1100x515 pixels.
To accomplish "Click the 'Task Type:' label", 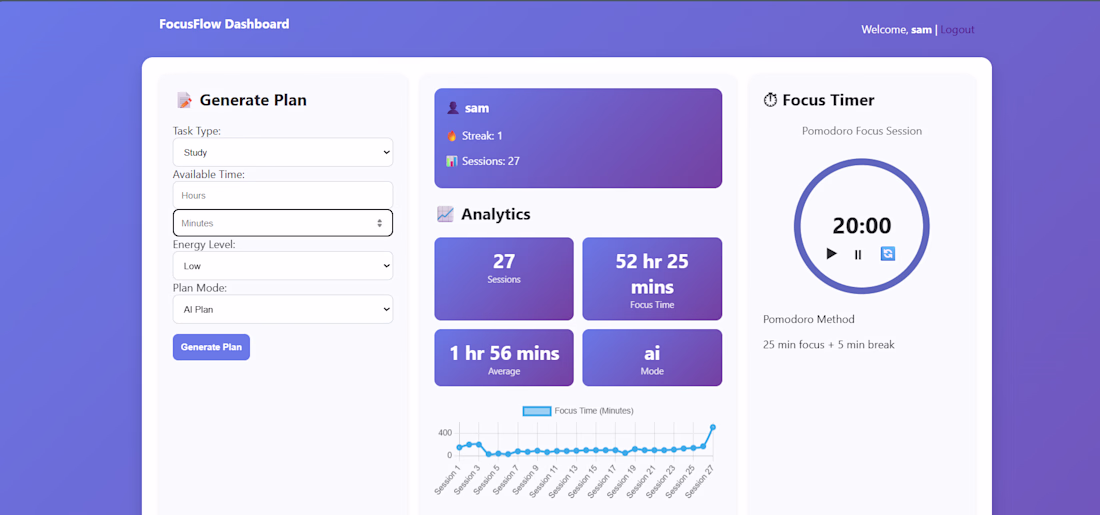I will pos(197,131).
